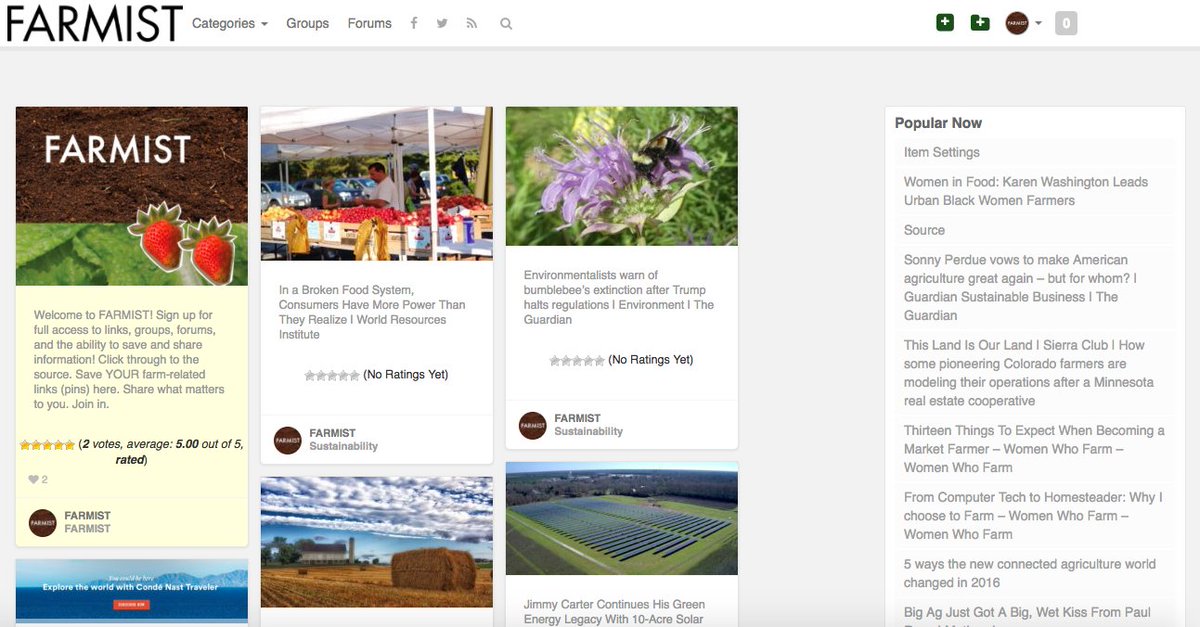This screenshot has height=627, width=1200.
Task: Open FARMIST author link on bumblebee card
Action: click(577, 418)
